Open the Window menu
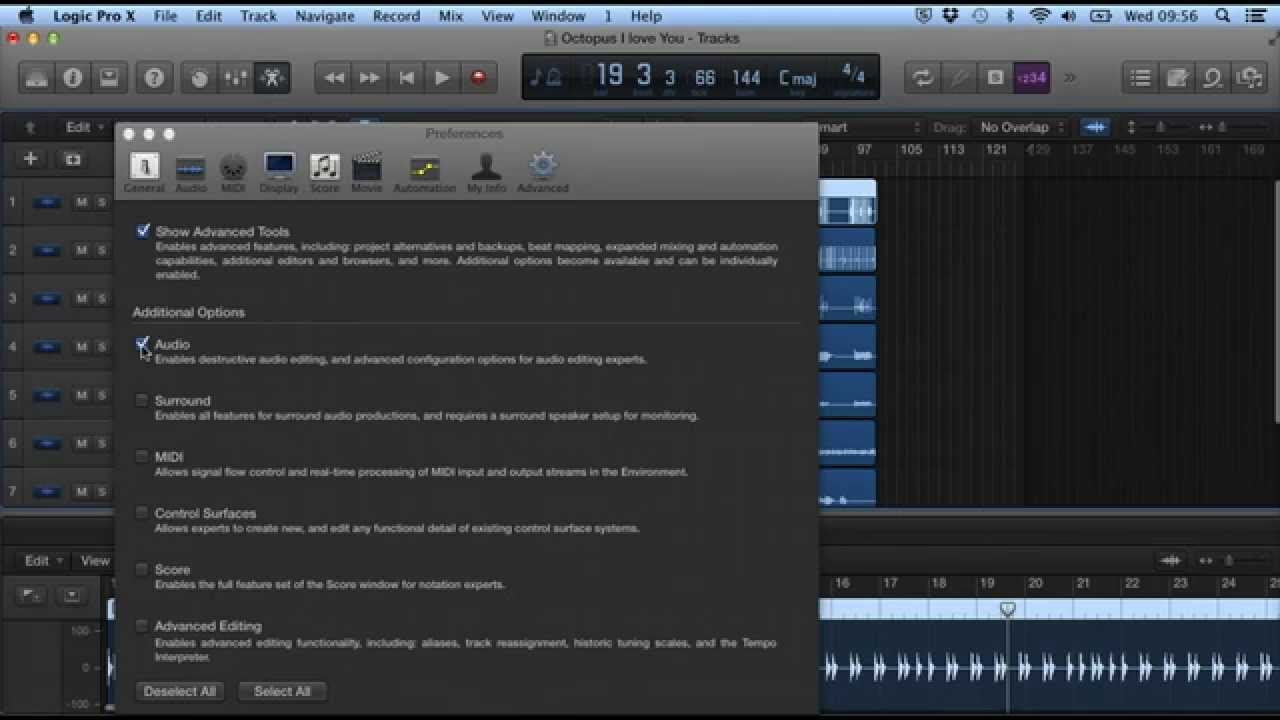This screenshot has width=1280, height=720. click(x=558, y=16)
